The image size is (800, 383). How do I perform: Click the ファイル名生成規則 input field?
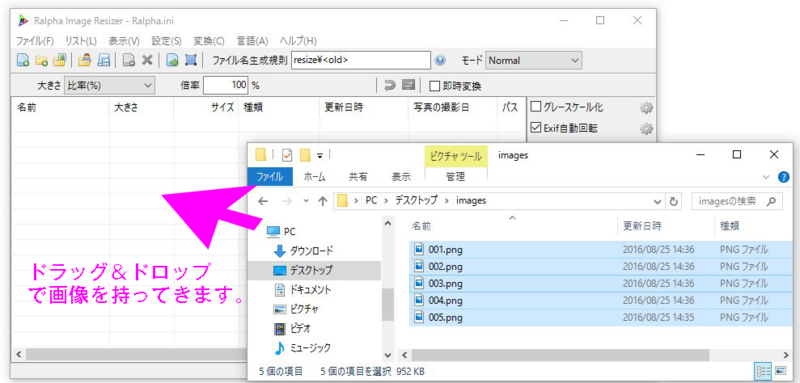[361, 60]
